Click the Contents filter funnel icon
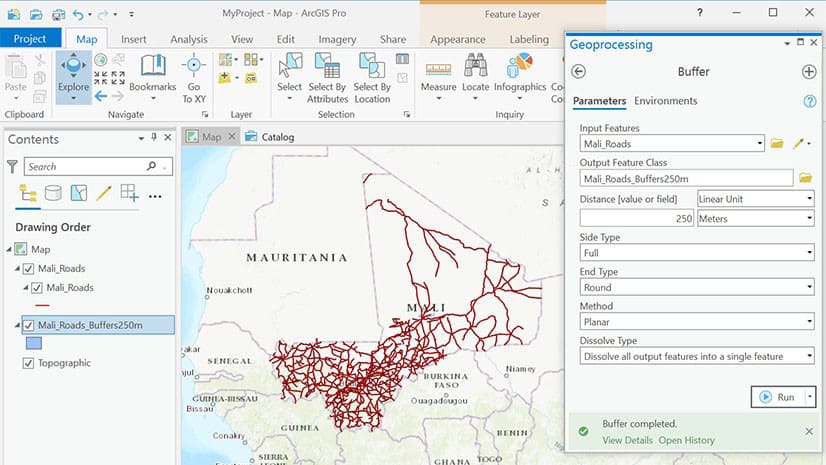The image size is (826, 465). point(12,166)
